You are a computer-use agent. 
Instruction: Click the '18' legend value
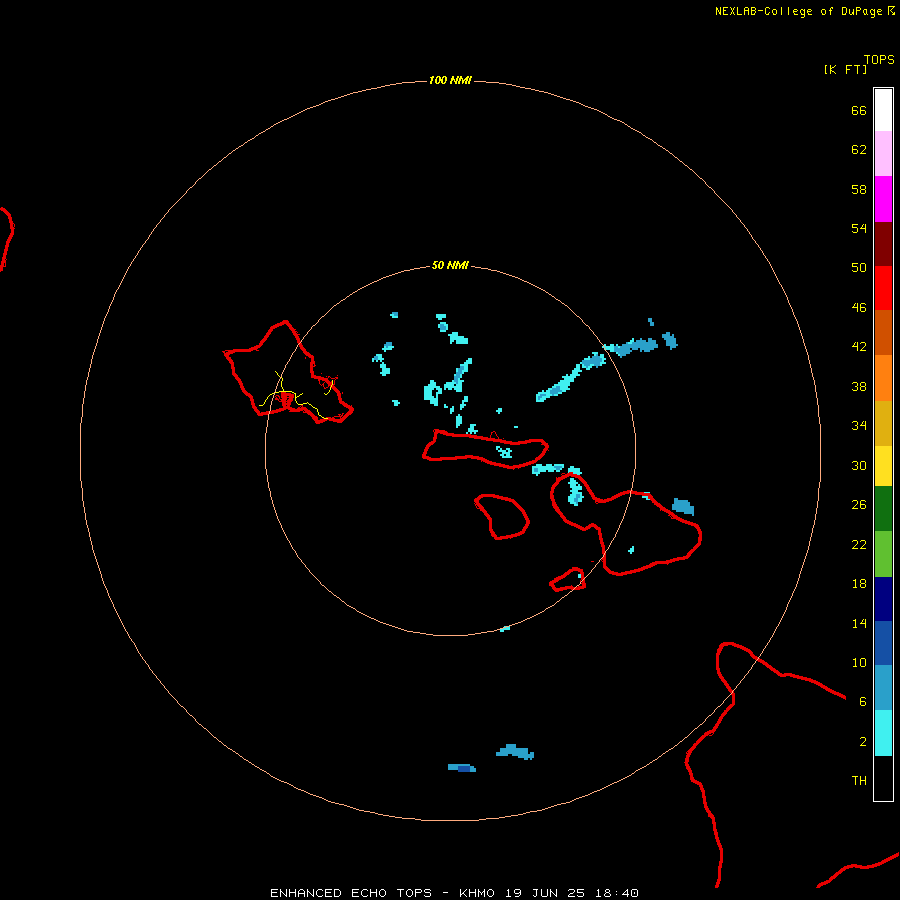[x=859, y=583]
